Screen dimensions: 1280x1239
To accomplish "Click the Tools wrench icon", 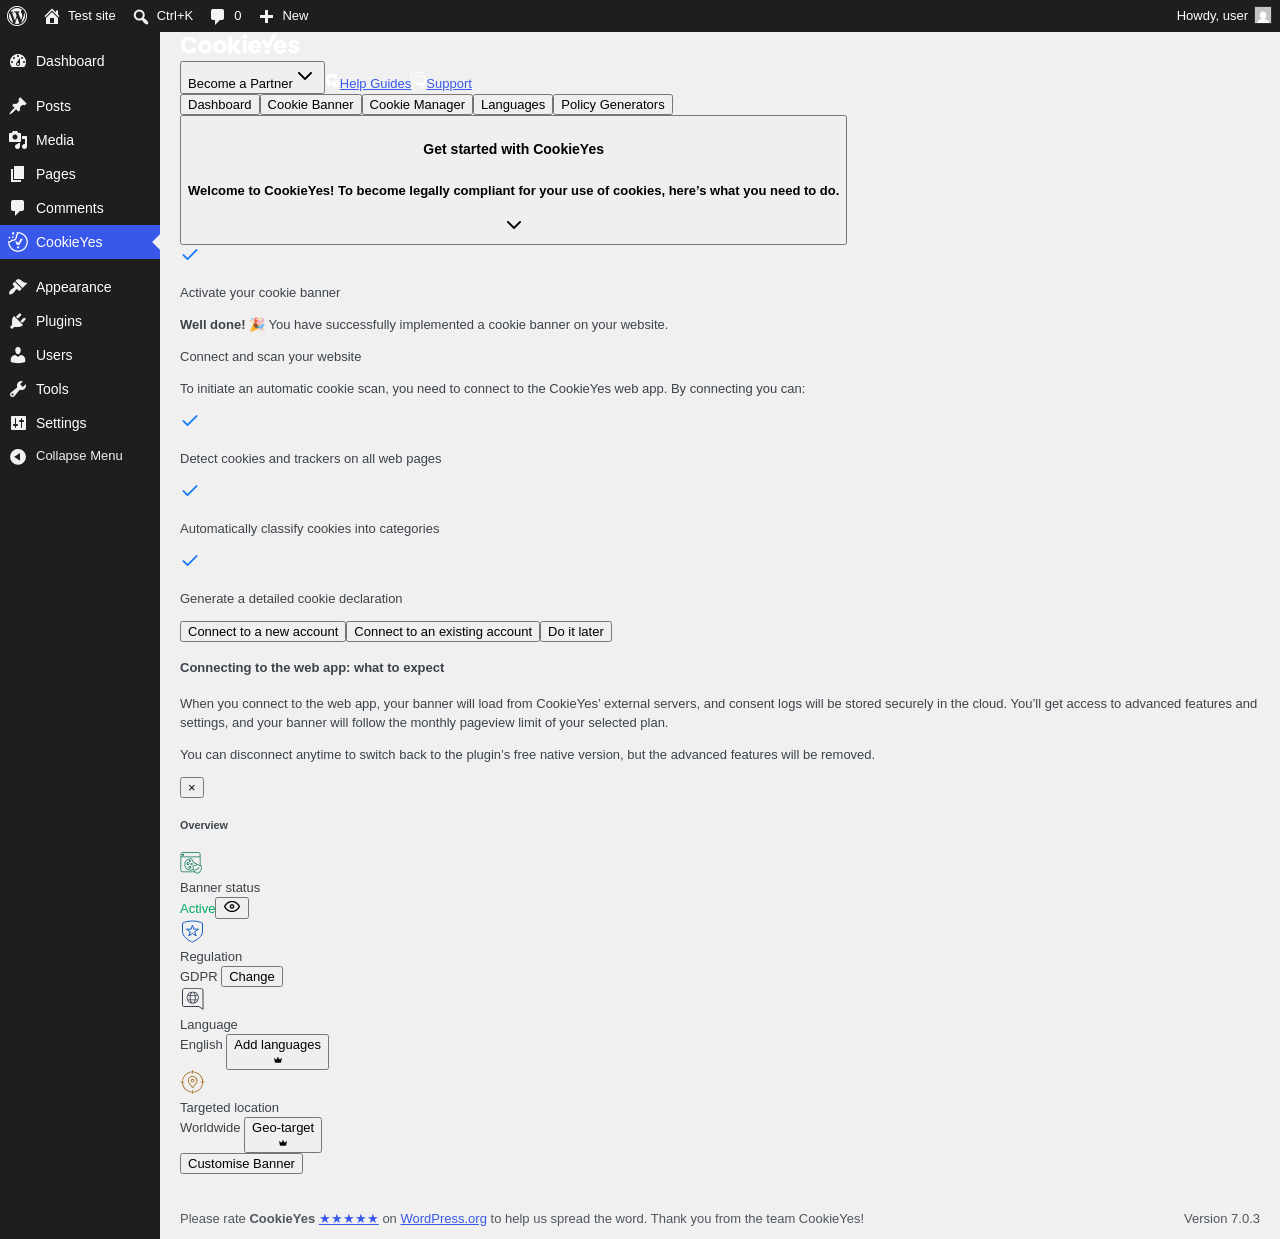I will [18, 389].
